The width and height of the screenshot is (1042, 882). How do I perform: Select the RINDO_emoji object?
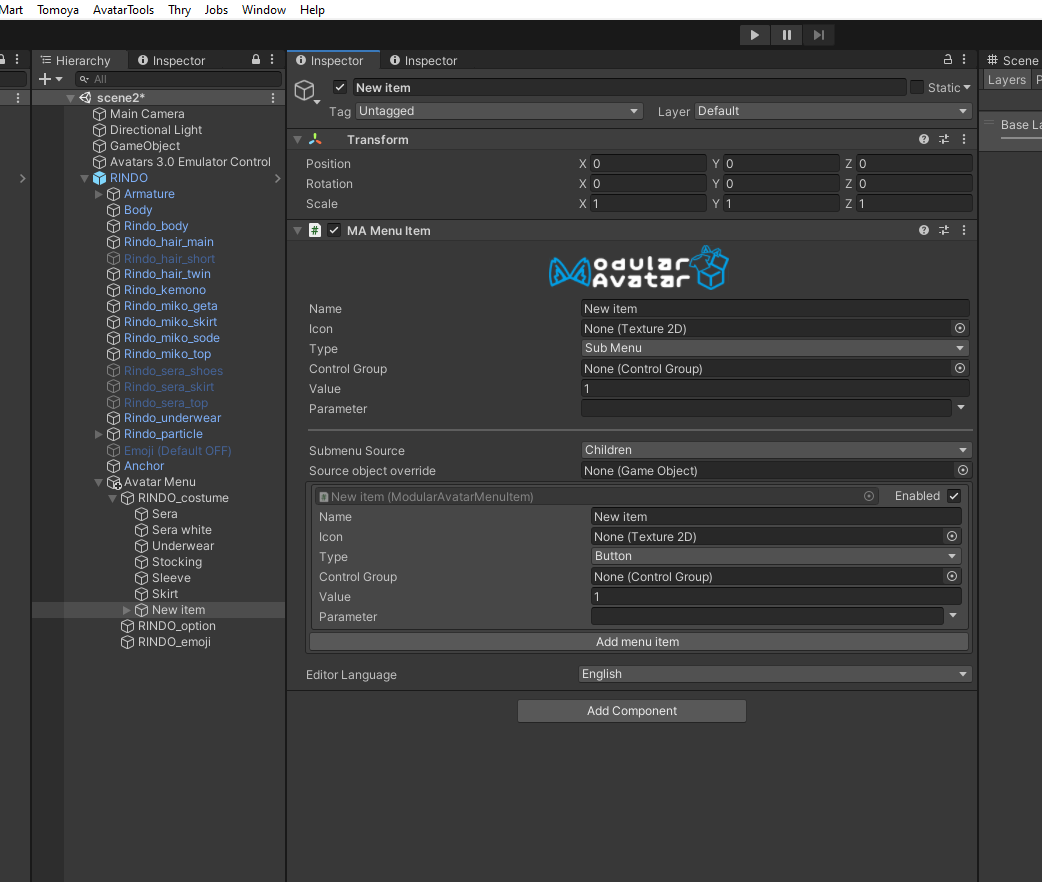[174, 642]
